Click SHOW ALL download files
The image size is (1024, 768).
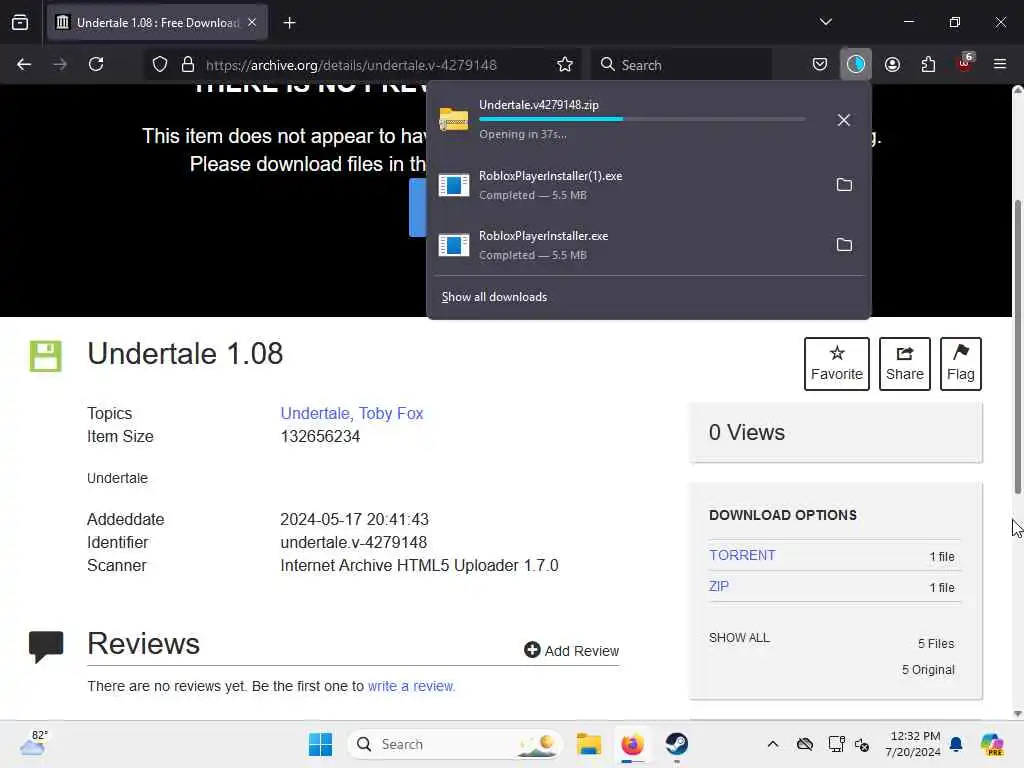(739, 637)
